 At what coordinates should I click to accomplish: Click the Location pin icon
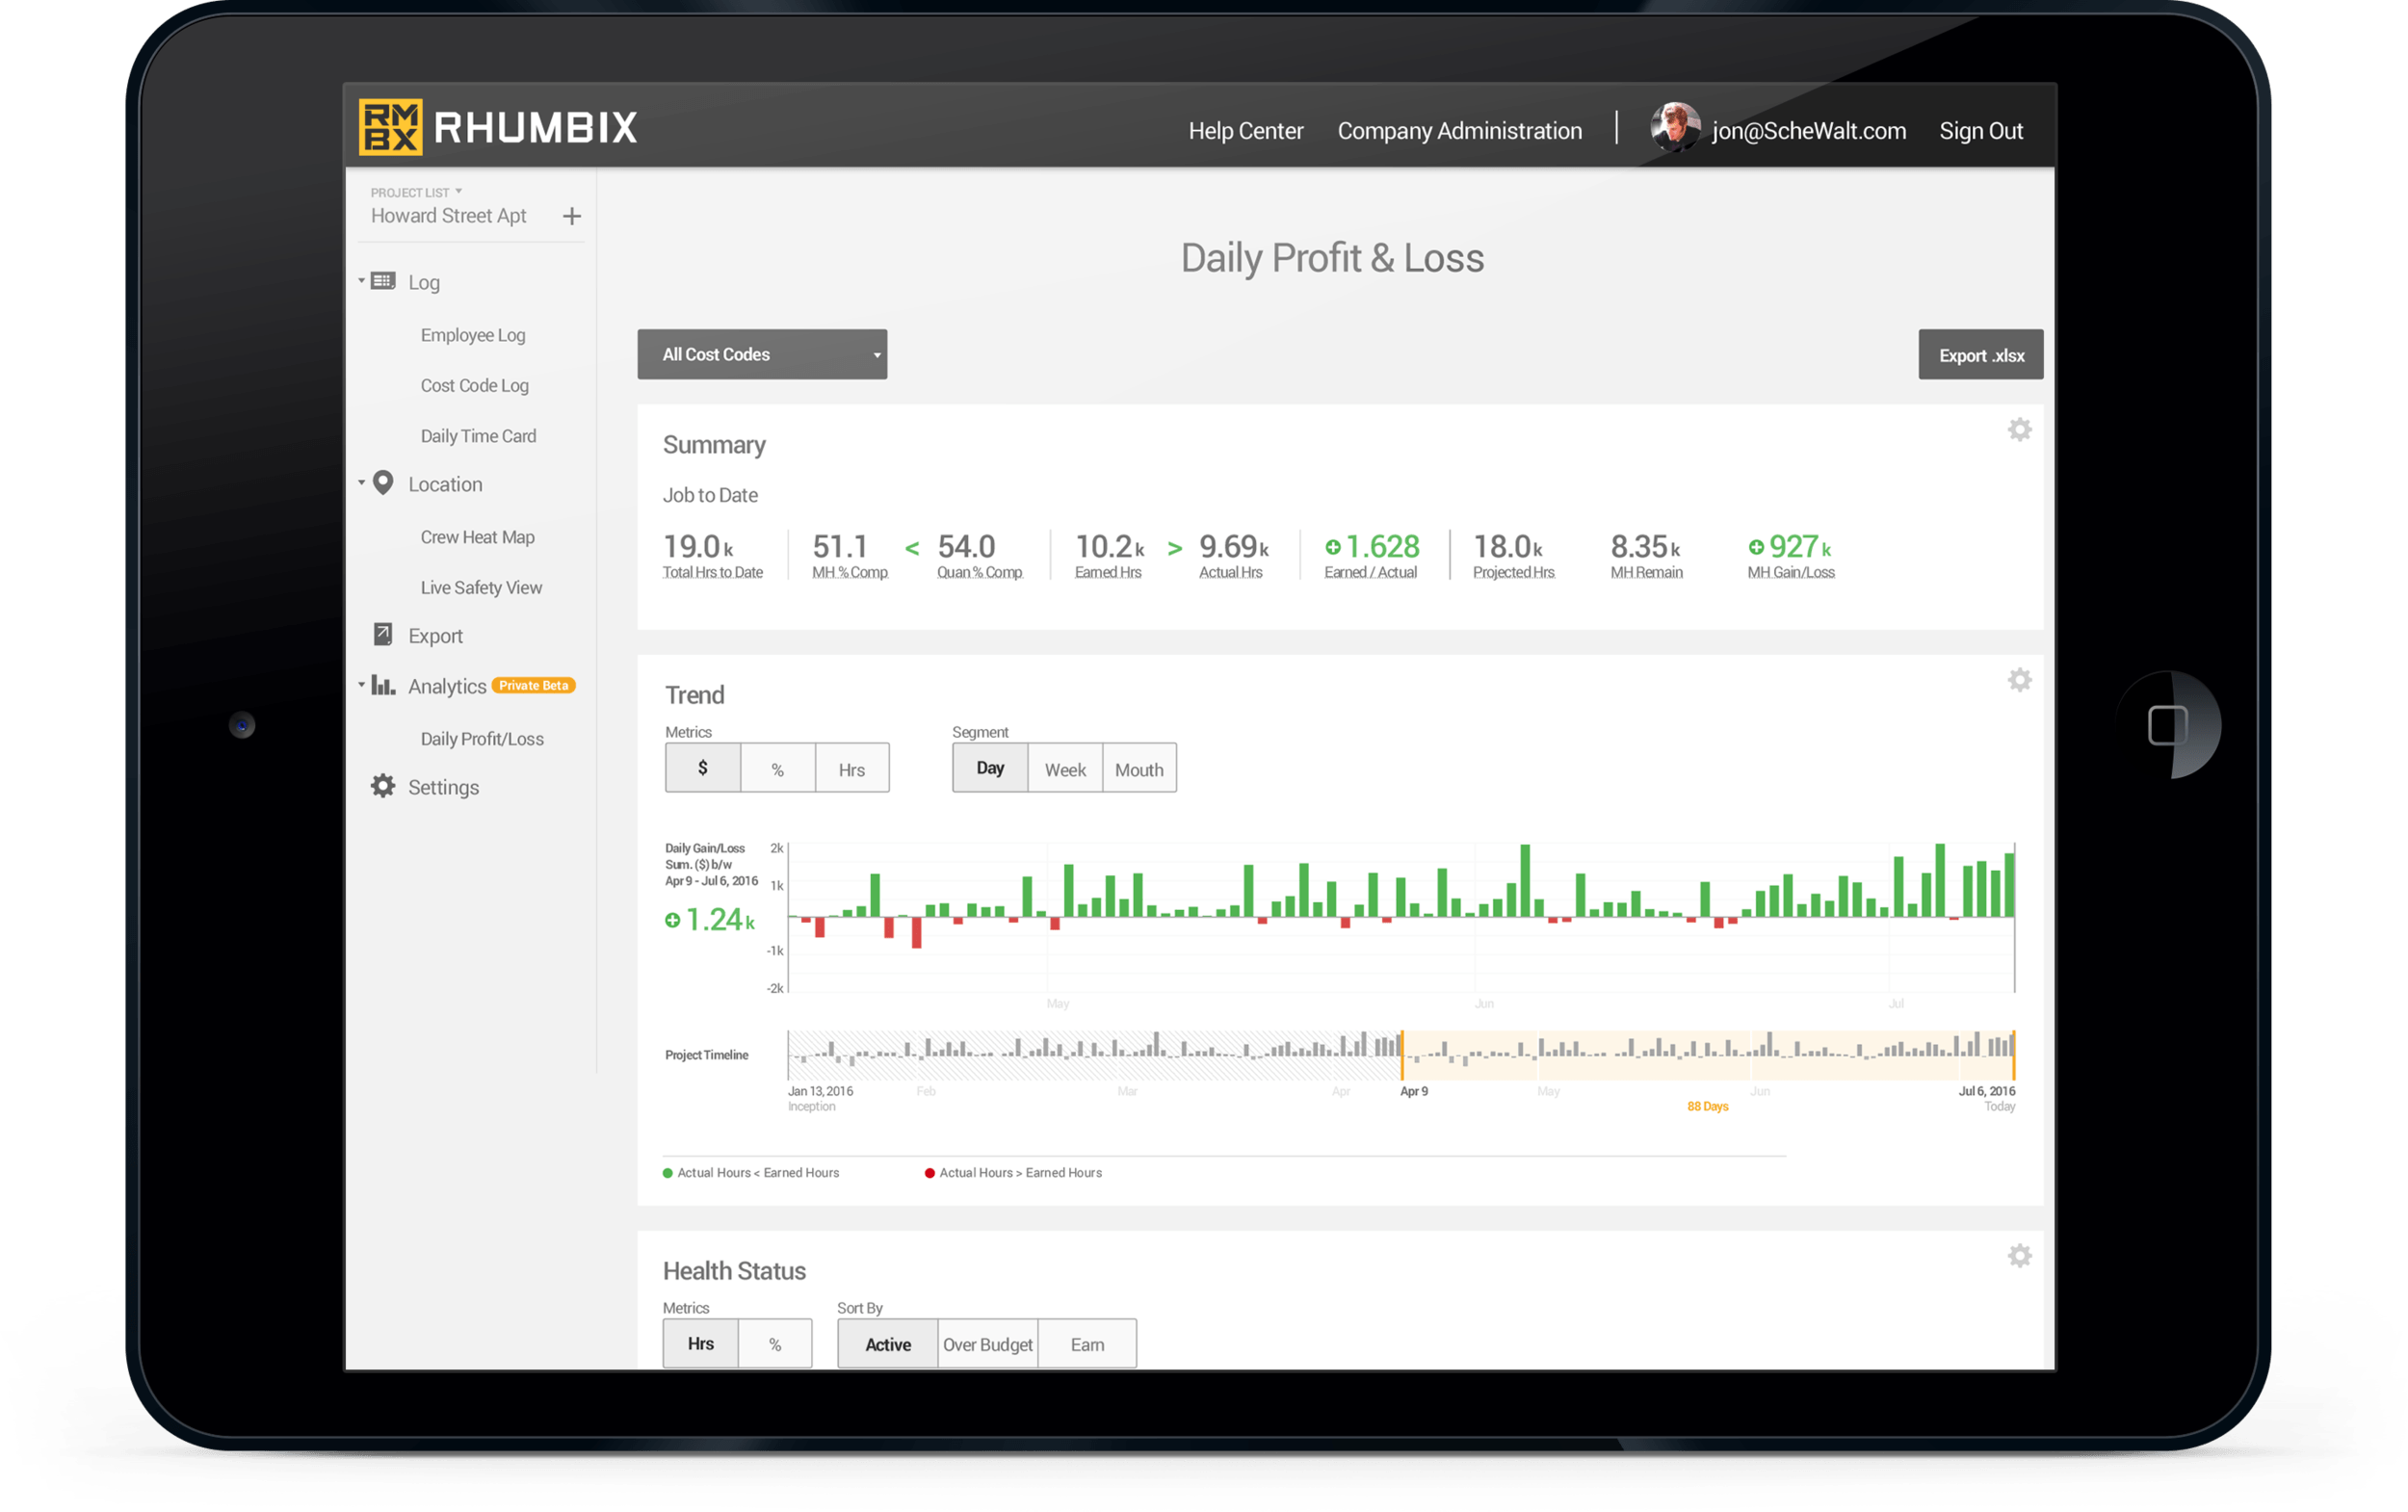[x=383, y=483]
